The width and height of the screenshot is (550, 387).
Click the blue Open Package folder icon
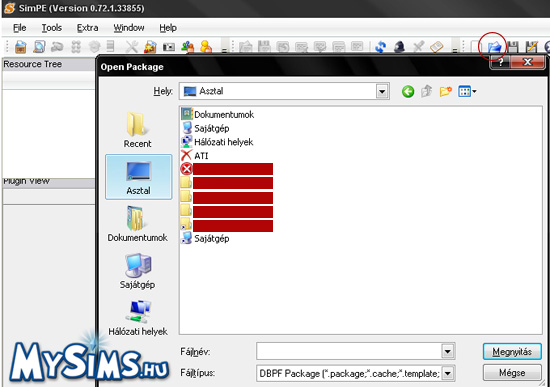(x=495, y=47)
